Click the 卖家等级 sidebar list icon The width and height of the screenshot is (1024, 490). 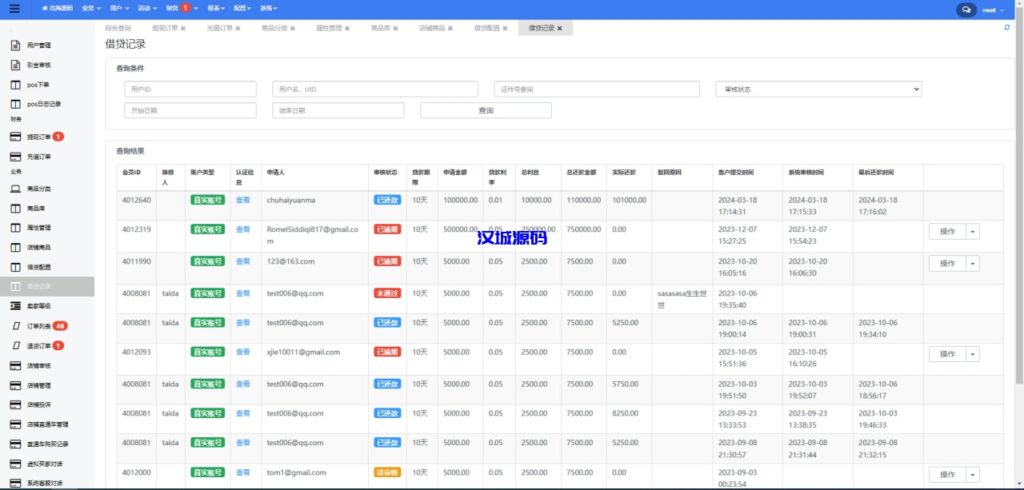(16, 306)
